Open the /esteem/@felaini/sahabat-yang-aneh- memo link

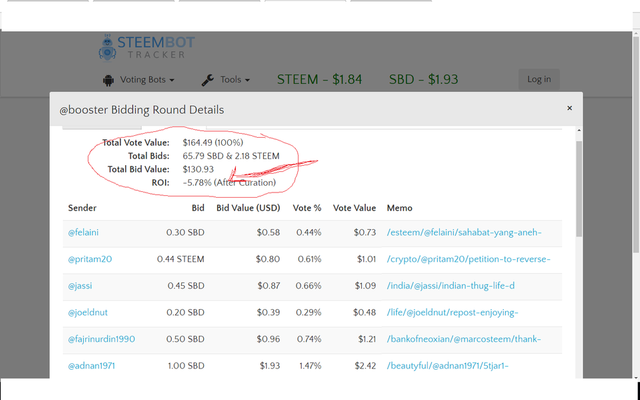(464, 232)
